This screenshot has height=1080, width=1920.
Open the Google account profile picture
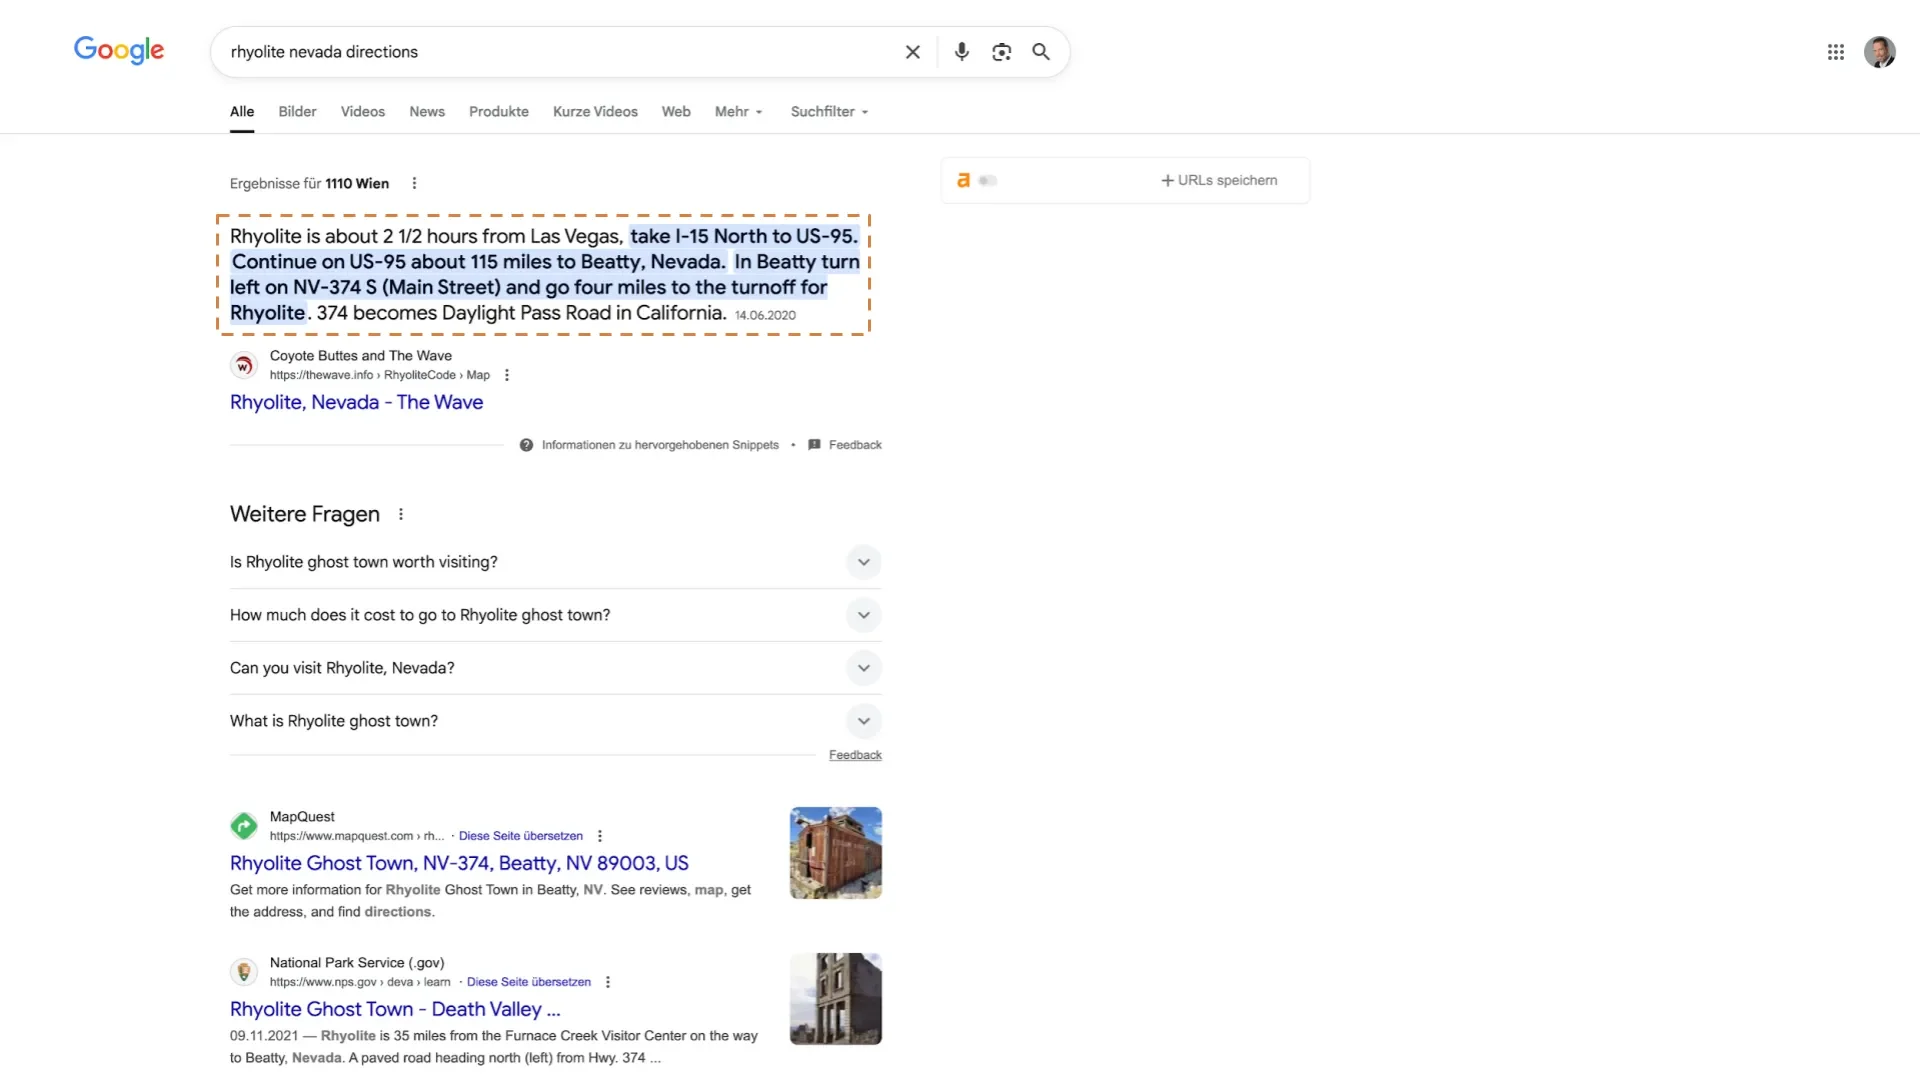coord(1879,52)
